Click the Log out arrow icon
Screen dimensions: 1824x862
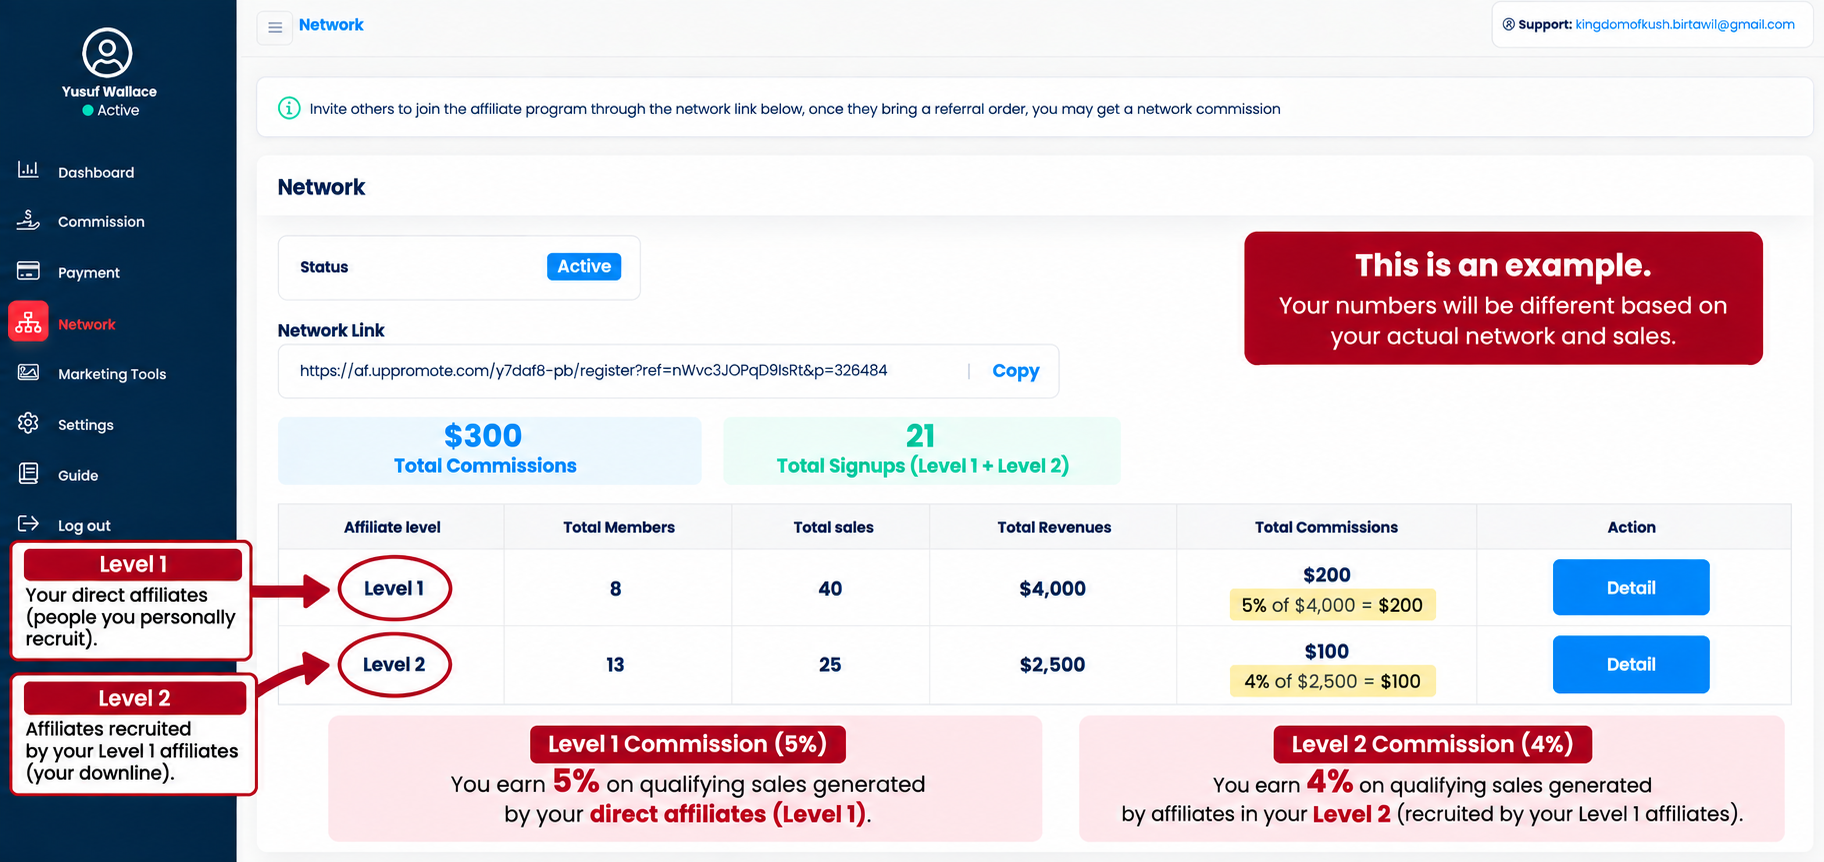click(28, 523)
